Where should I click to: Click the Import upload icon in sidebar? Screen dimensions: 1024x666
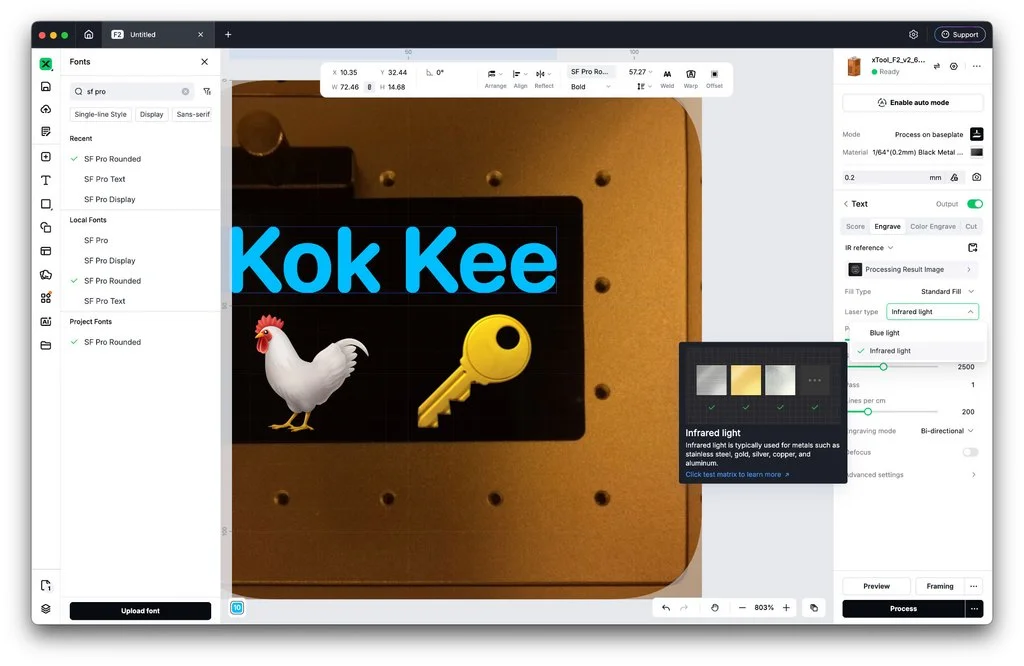(46, 109)
